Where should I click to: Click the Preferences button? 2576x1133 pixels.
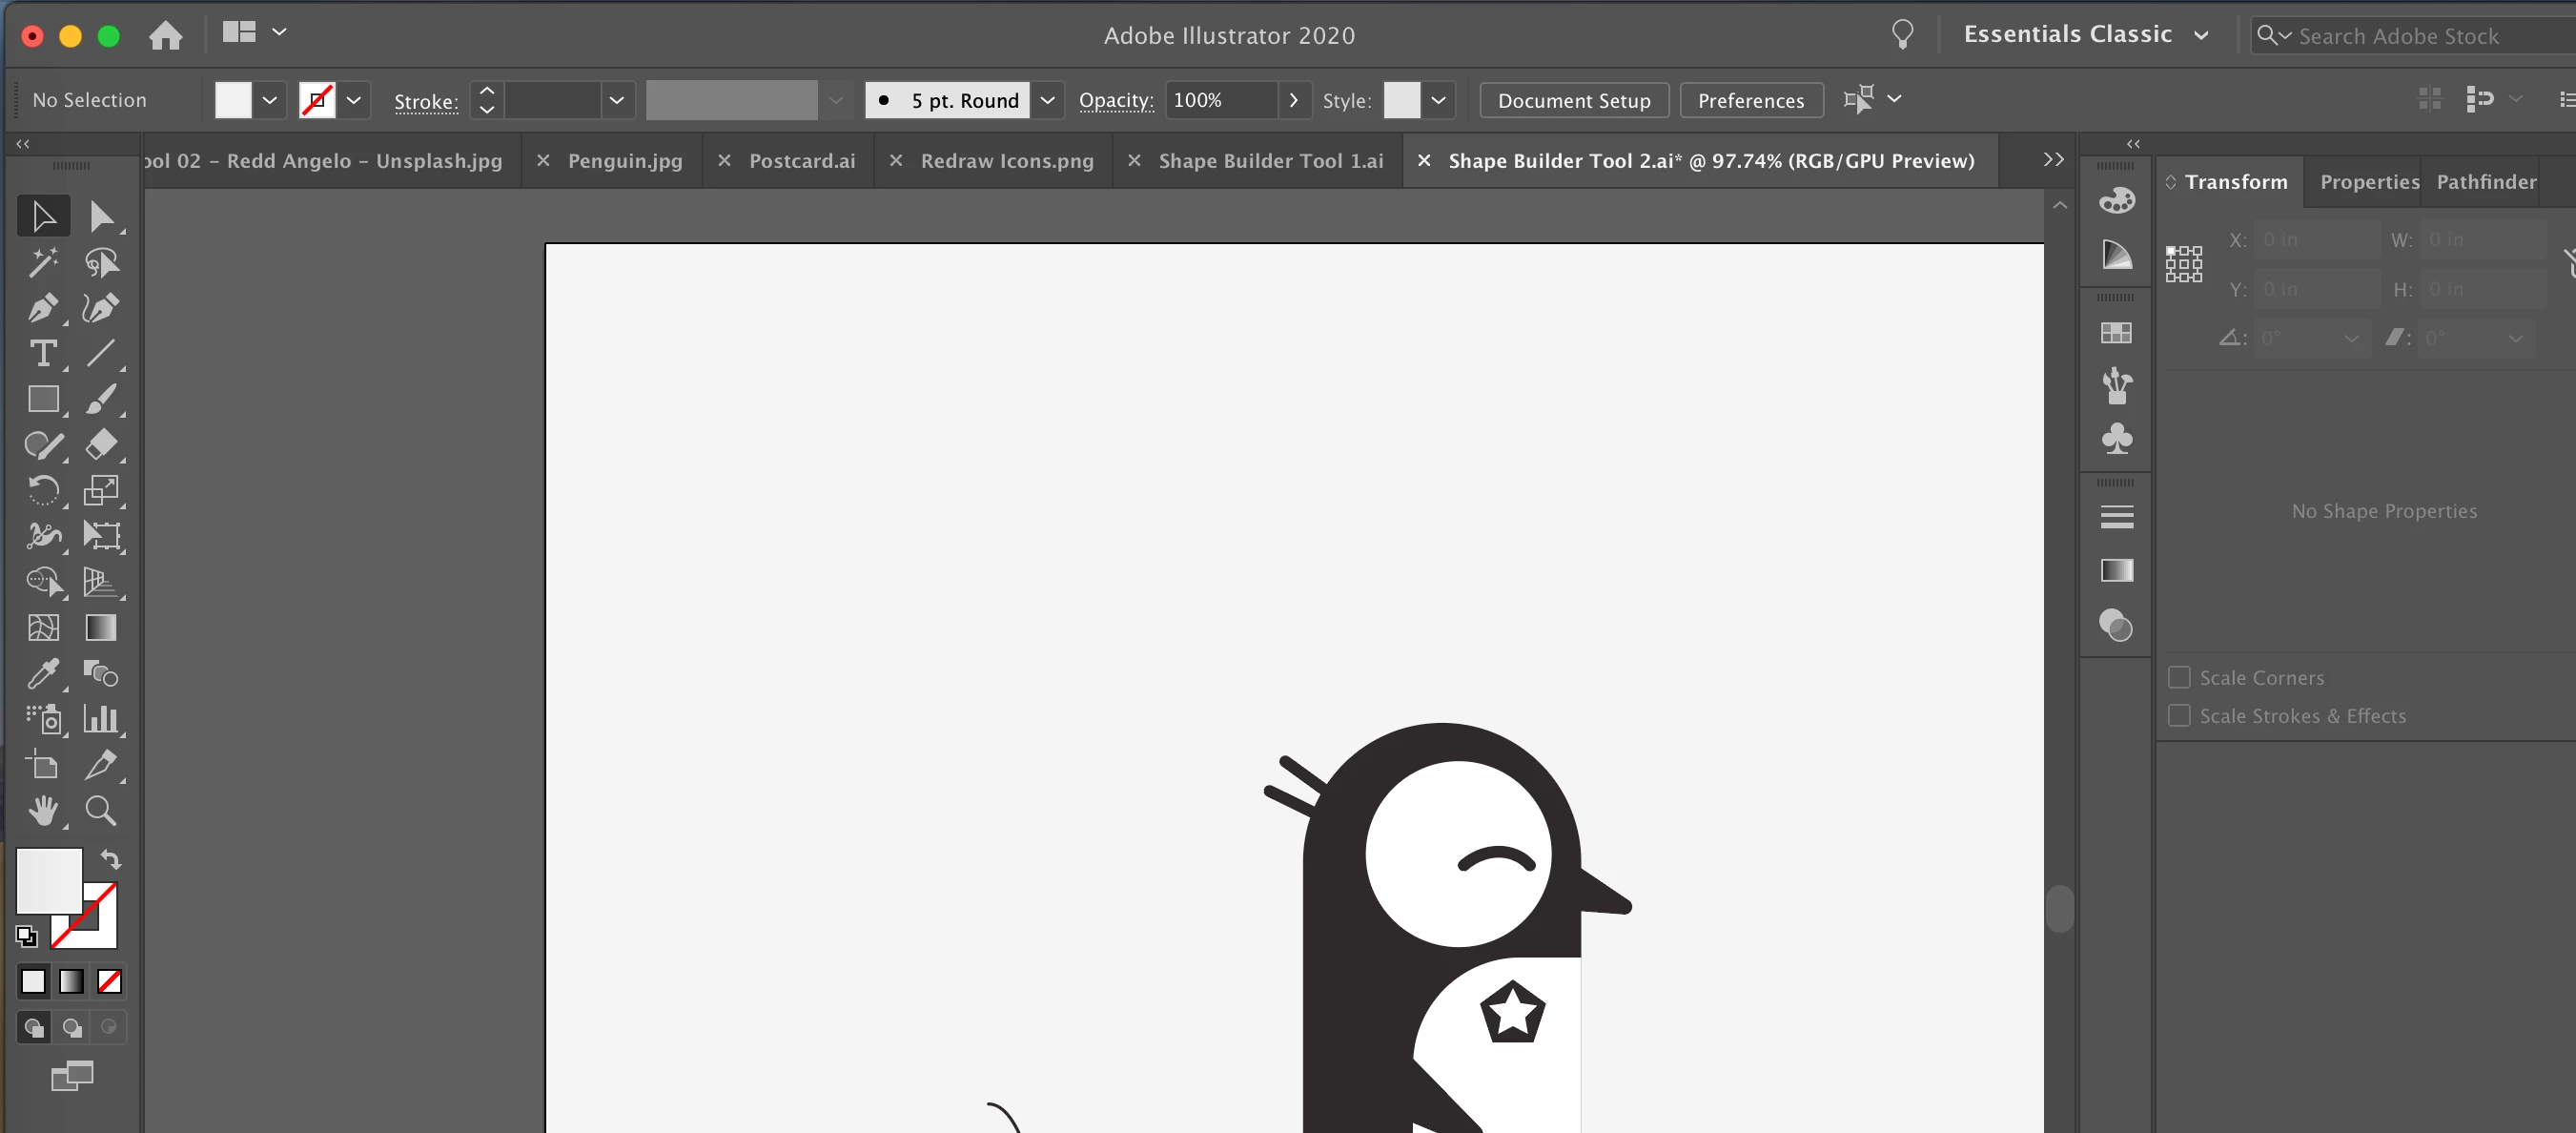coord(1750,100)
